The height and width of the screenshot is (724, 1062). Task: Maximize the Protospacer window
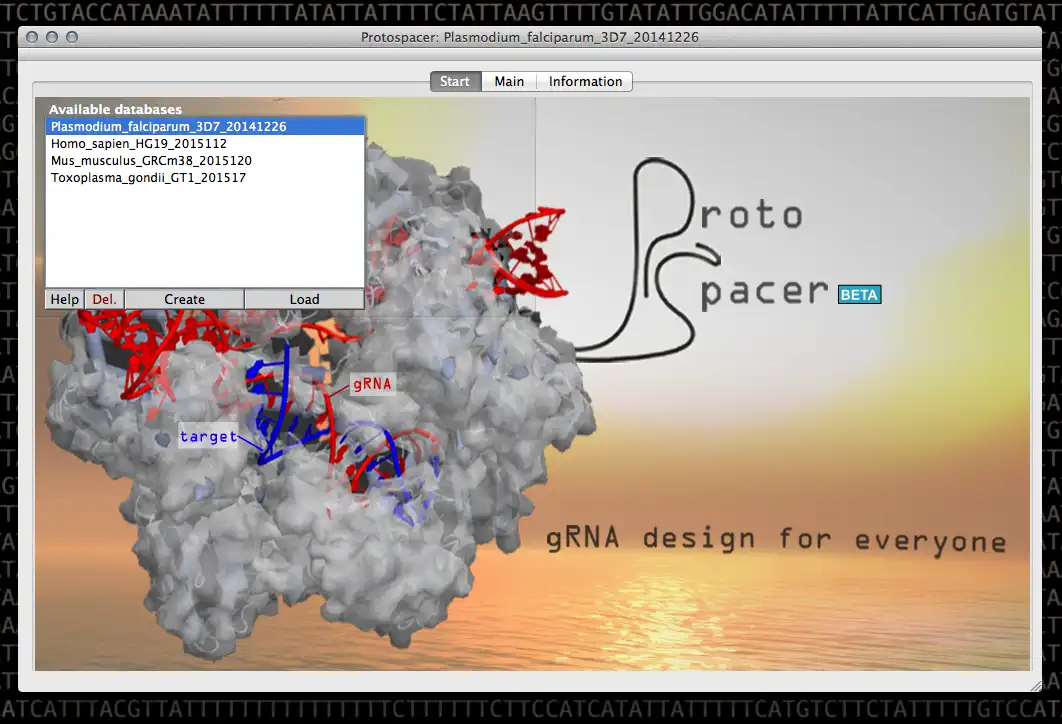click(72, 37)
